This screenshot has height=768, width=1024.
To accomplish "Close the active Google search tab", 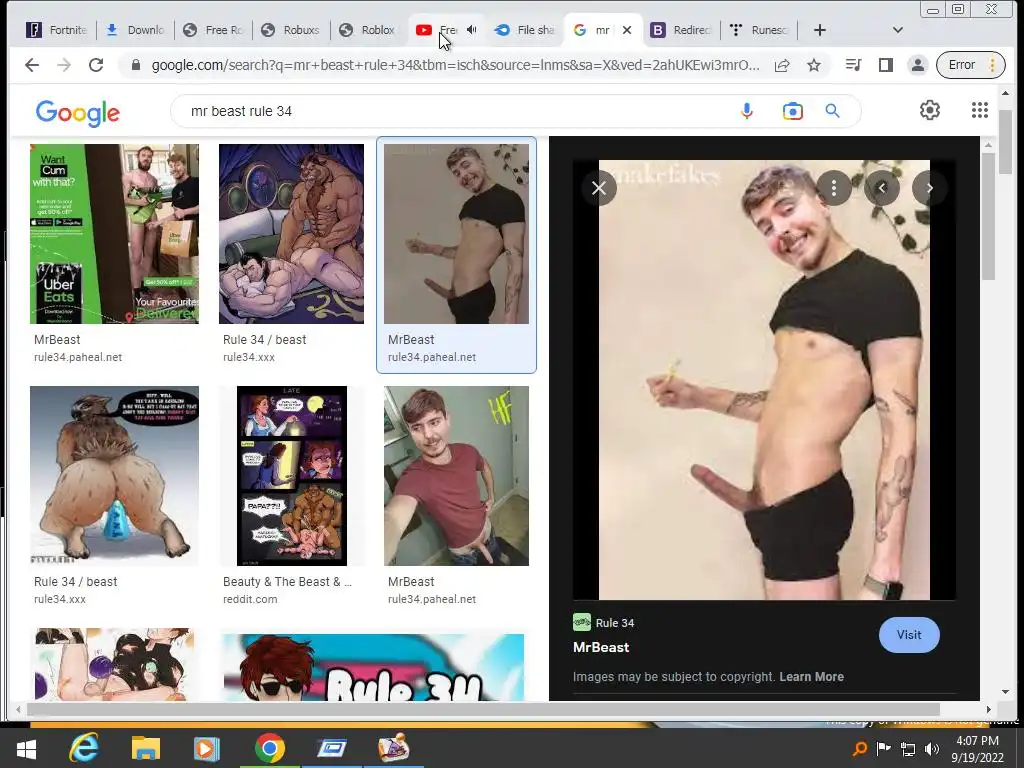I will tap(627, 30).
